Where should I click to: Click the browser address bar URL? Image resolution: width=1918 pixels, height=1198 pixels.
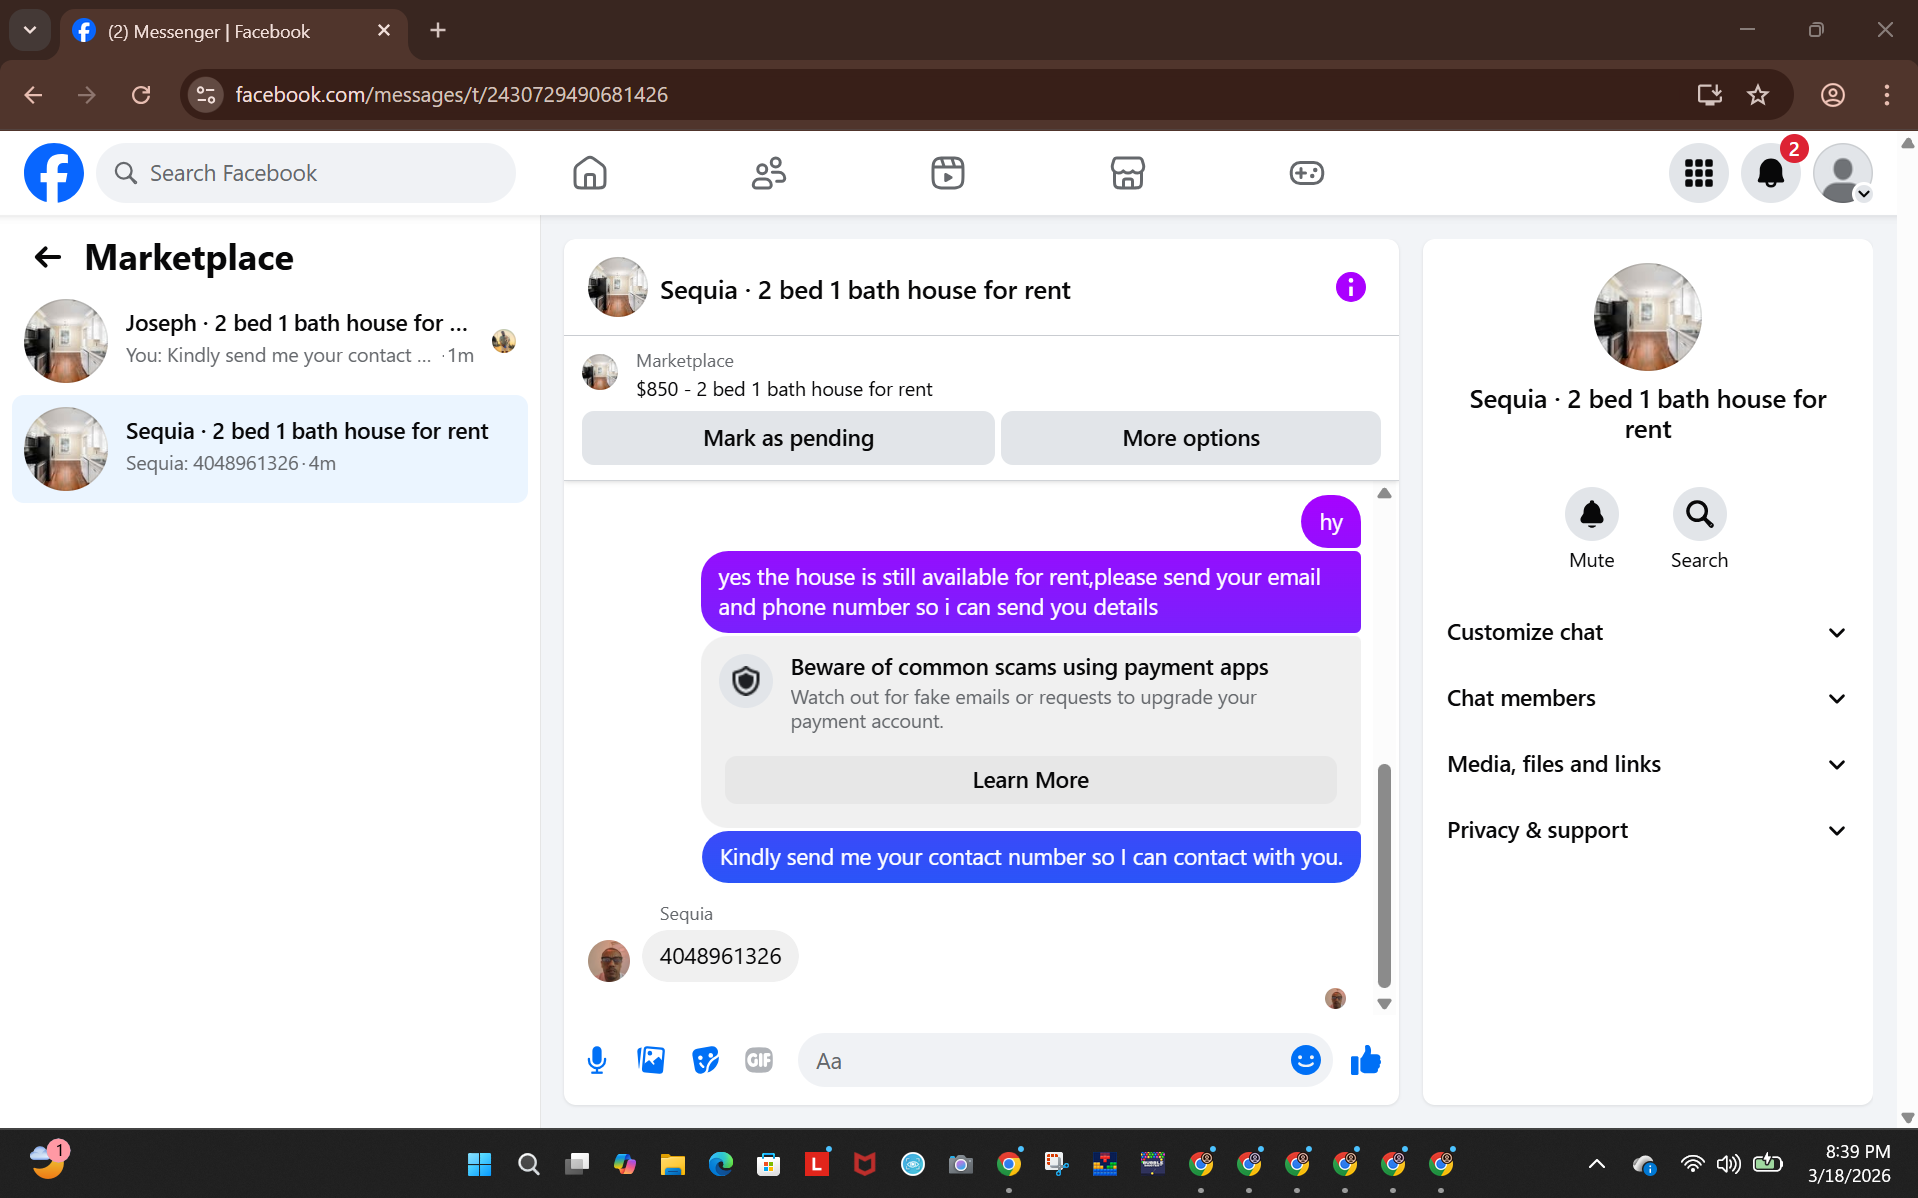pyautogui.click(x=452, y=95)
